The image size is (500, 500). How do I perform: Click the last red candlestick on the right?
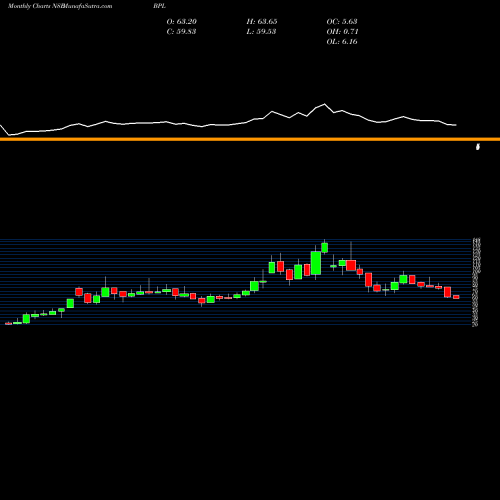pyautogui.click(x=456, y=297)
